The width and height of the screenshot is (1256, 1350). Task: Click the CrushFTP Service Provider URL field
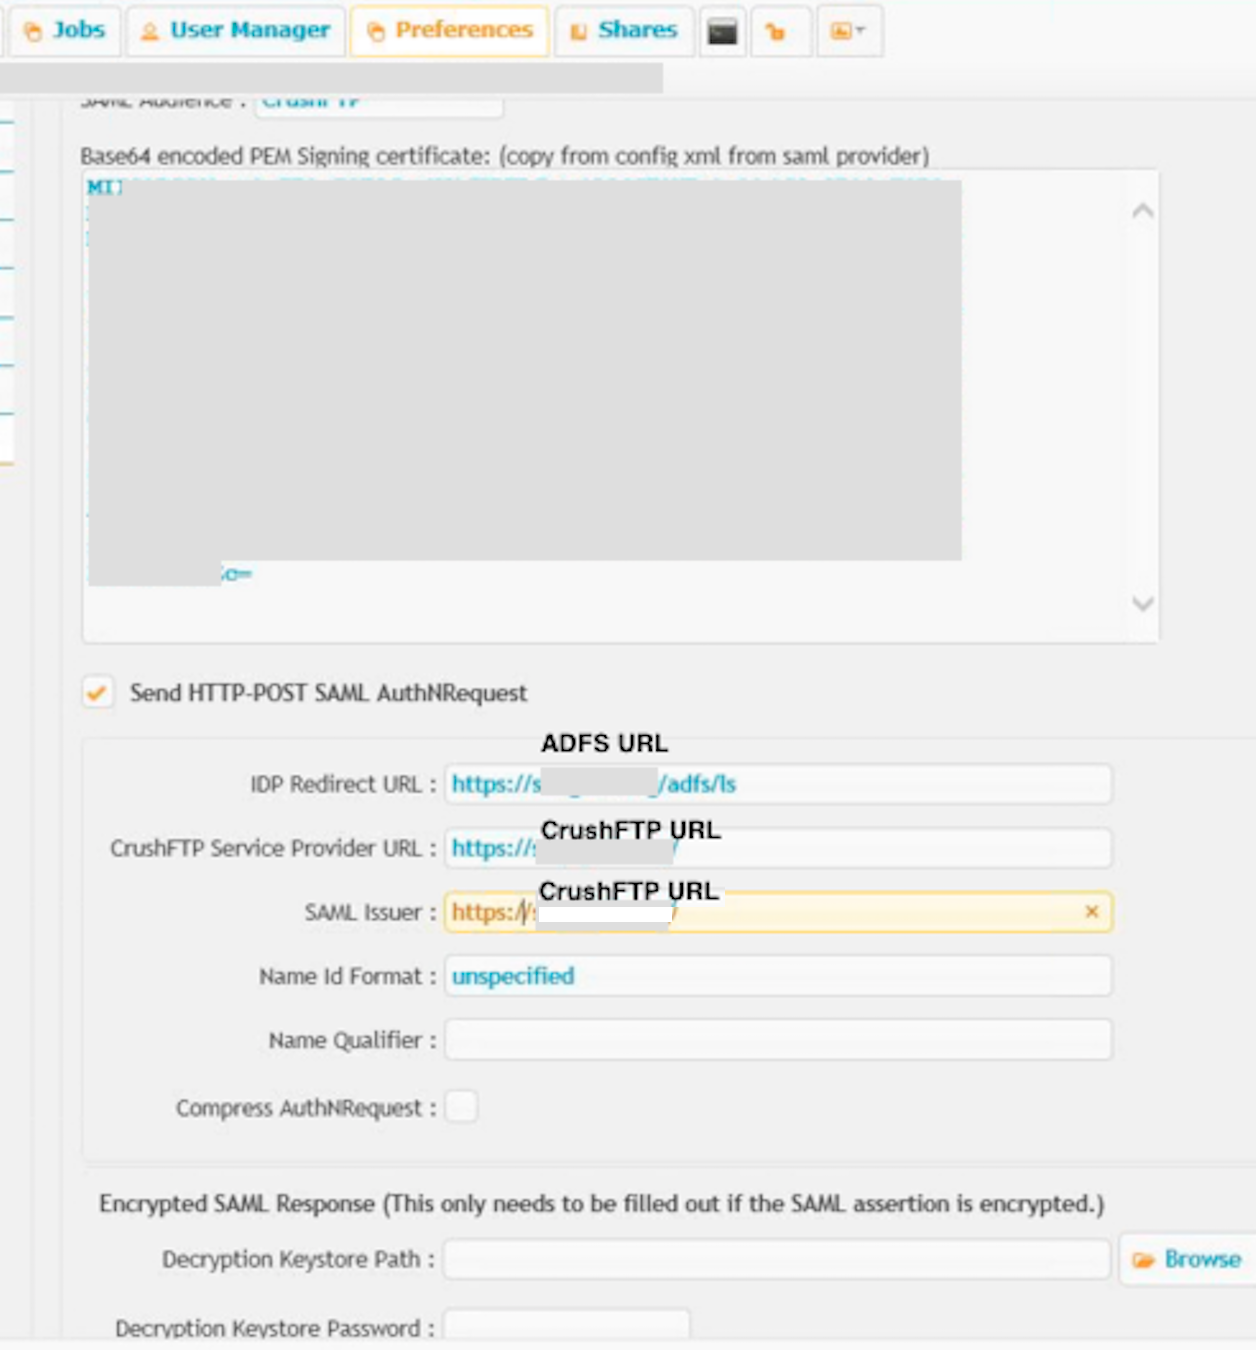pos(778,848)
